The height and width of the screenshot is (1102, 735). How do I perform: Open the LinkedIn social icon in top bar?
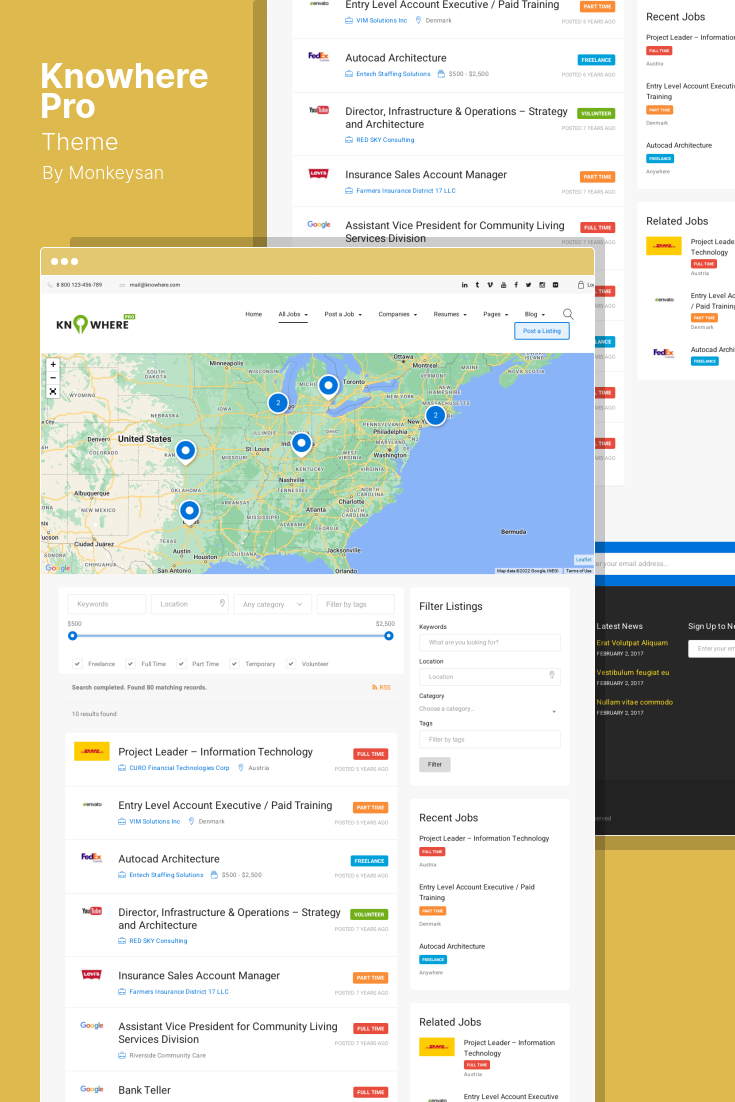[464, 285]
